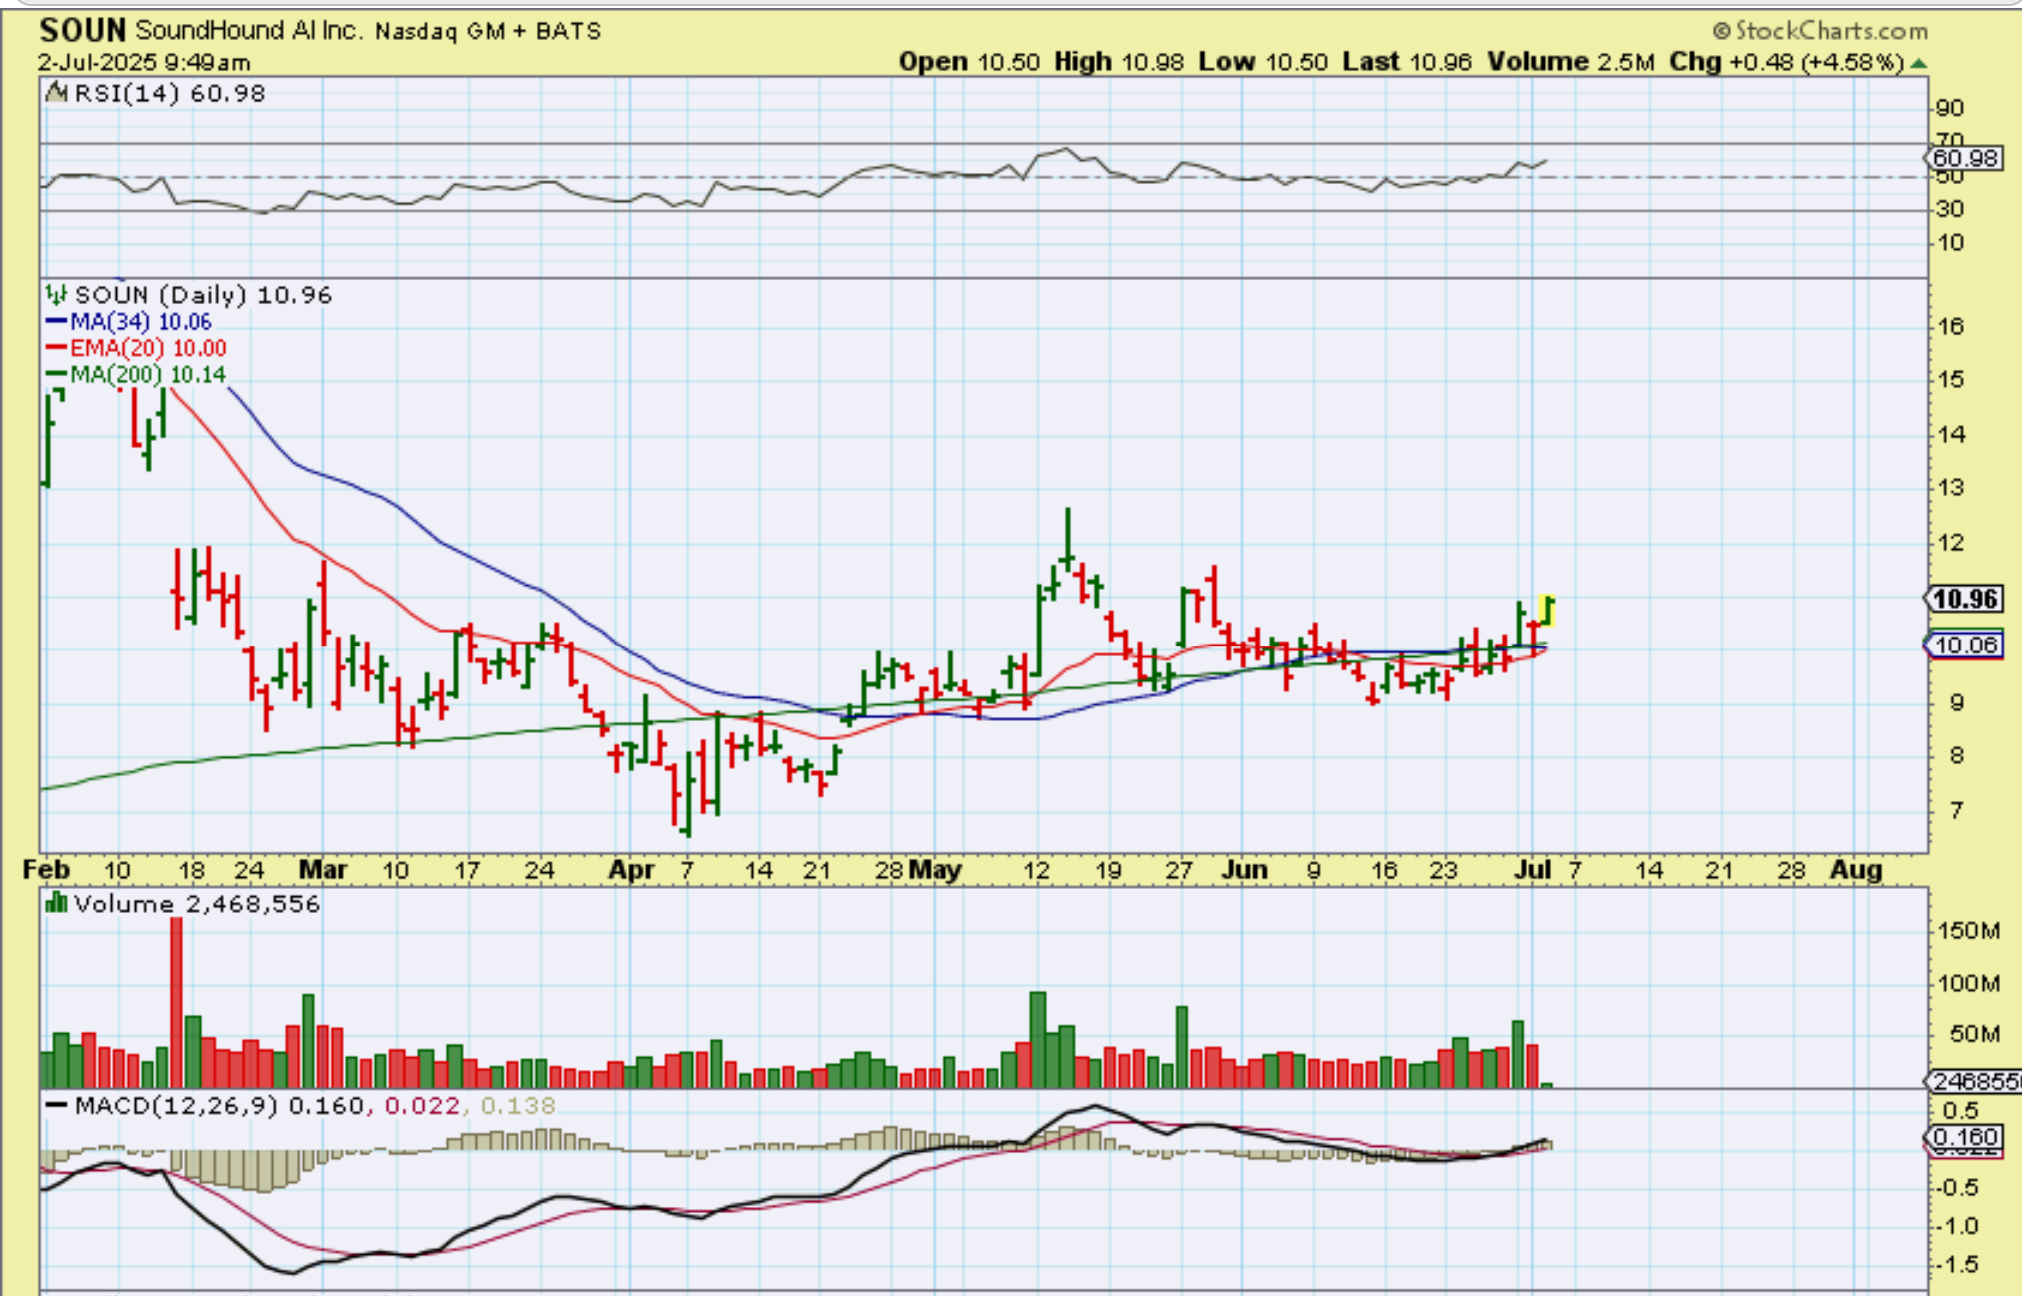Viewport: 2022px width, 1296px height.
Task: Click the blue MA(34) legend line
Action: pyautogui.click(x=57, y=322)
